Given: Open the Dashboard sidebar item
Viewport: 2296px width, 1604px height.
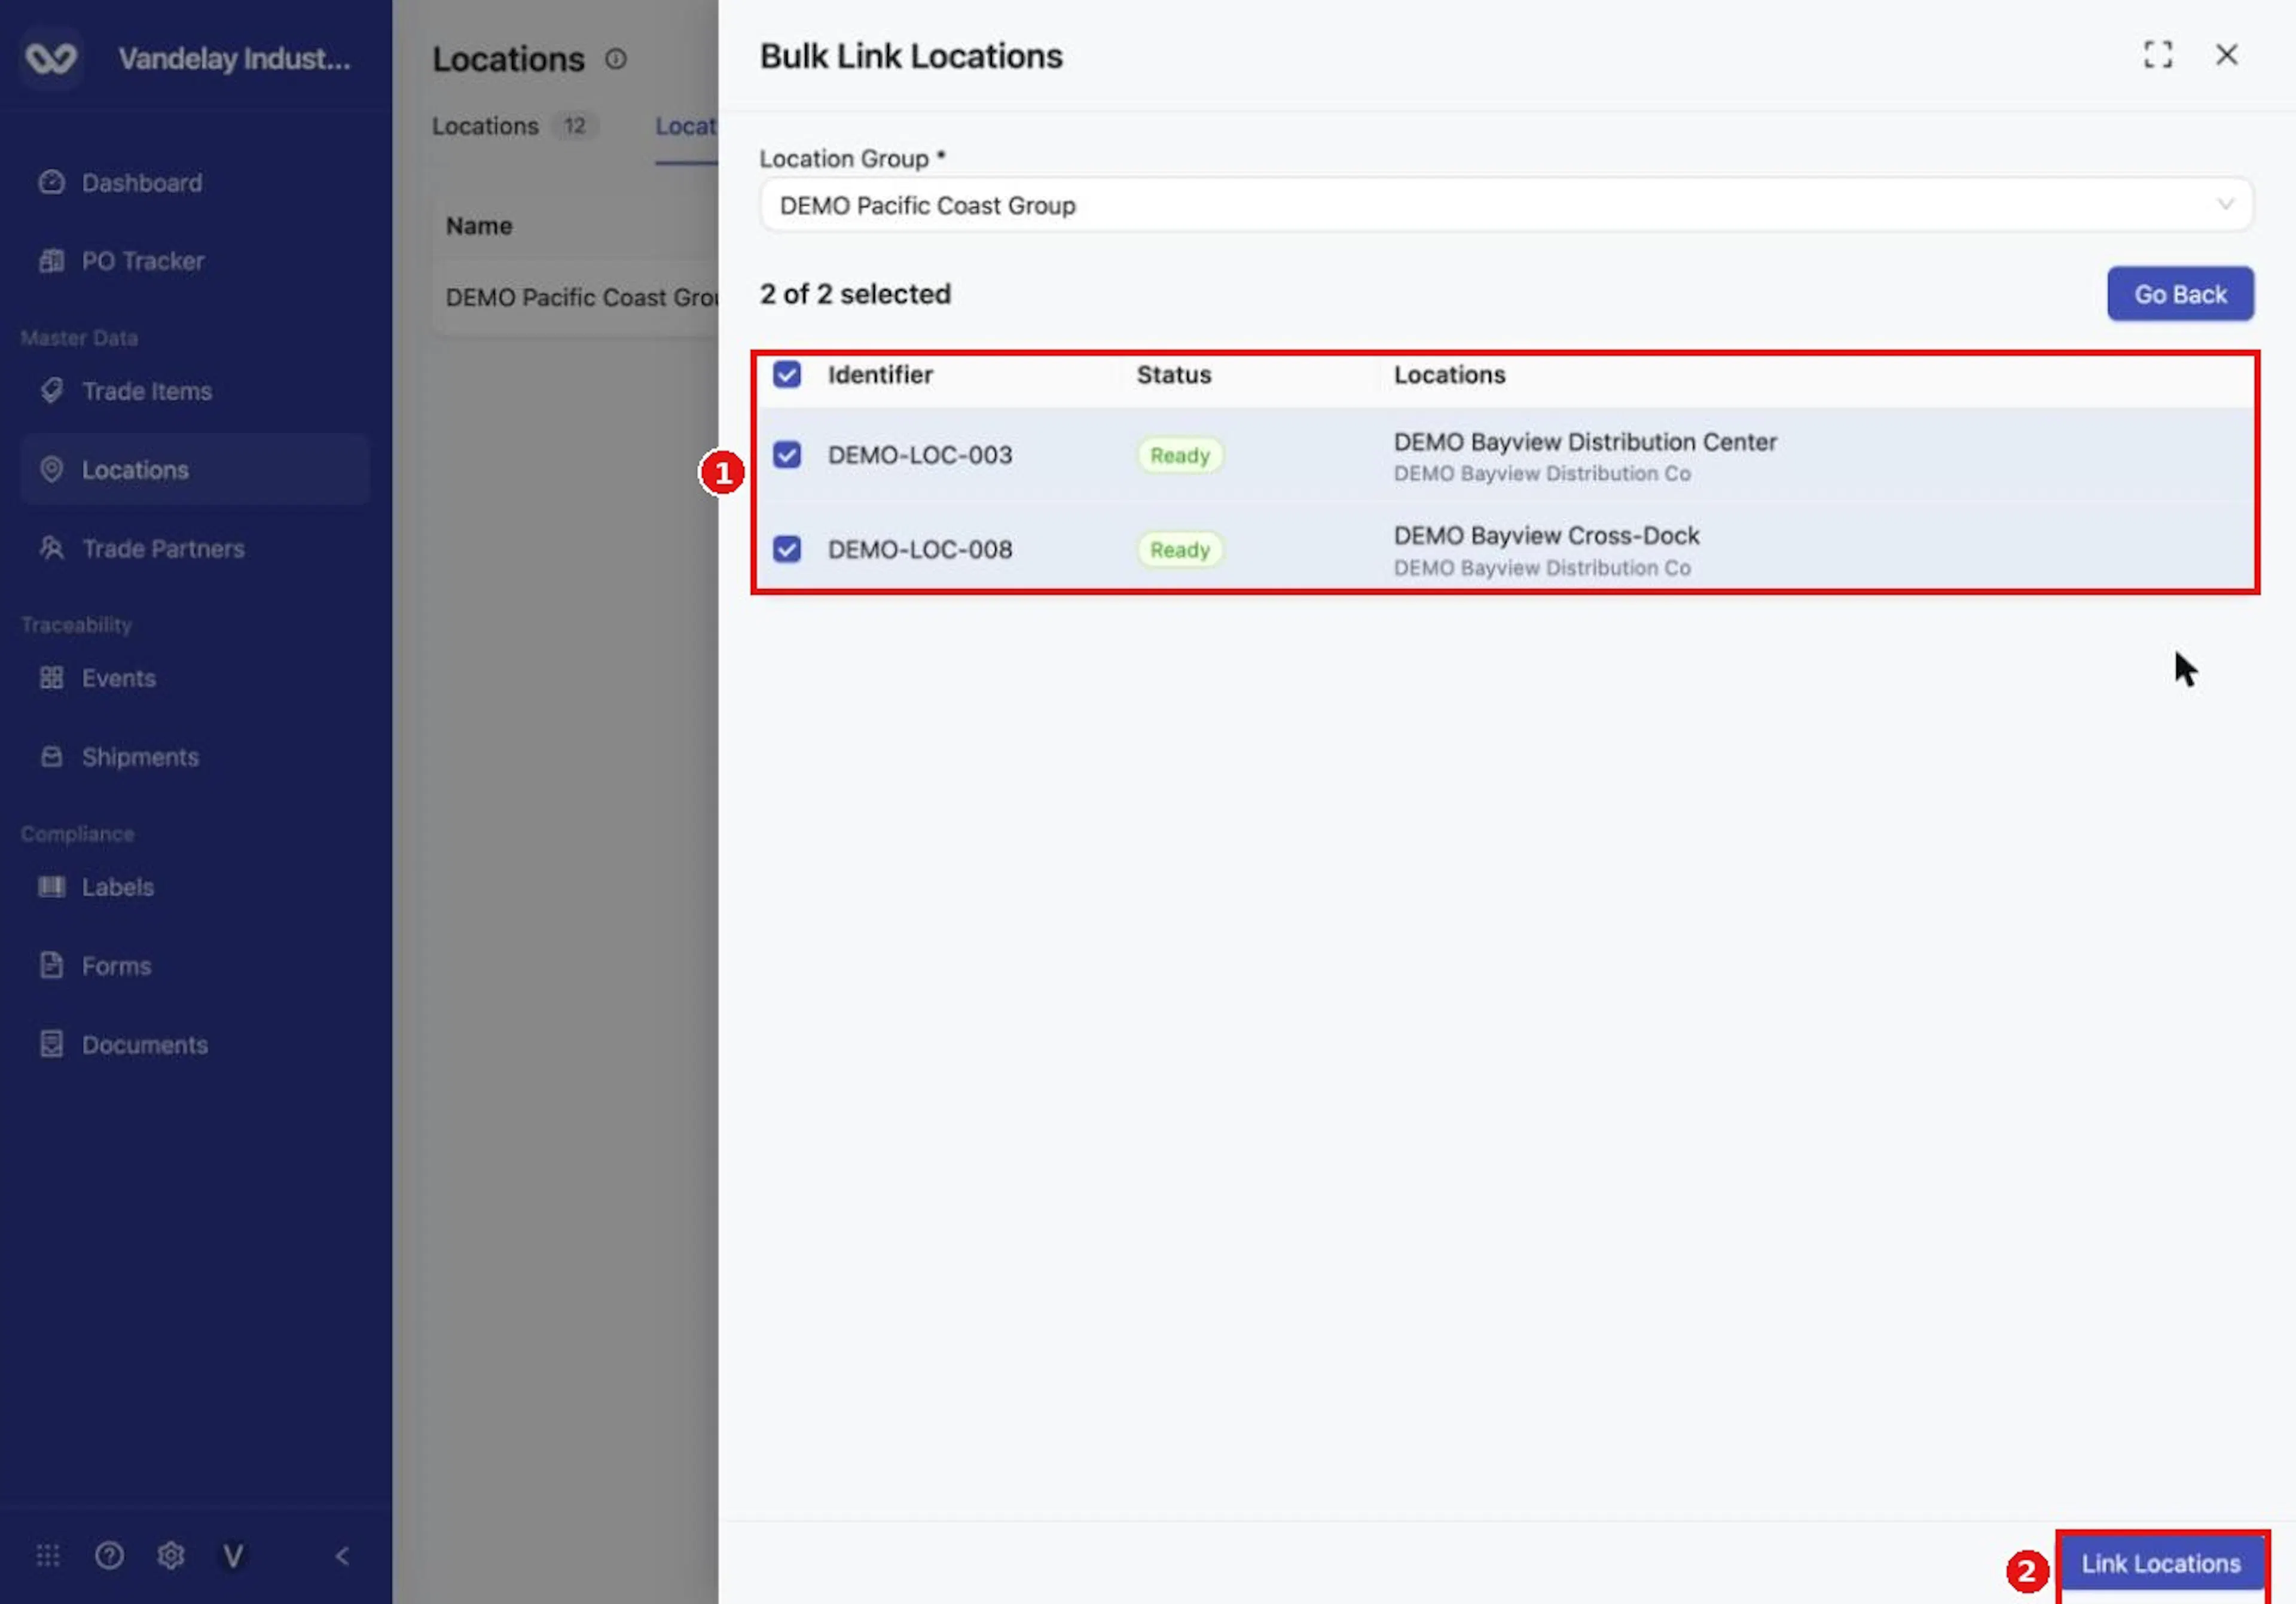Looking at the screenshot, I should (195, 183).
